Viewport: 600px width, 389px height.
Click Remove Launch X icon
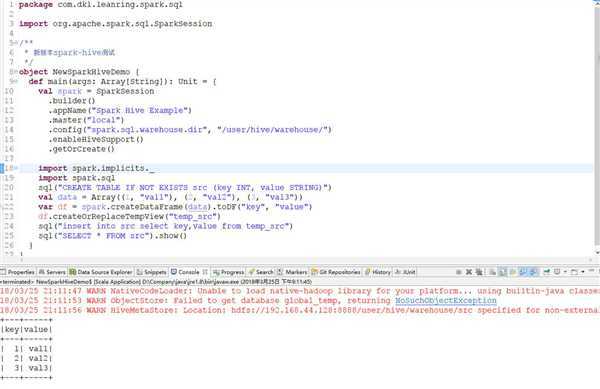pyautogui.click(x=469, y=272)
